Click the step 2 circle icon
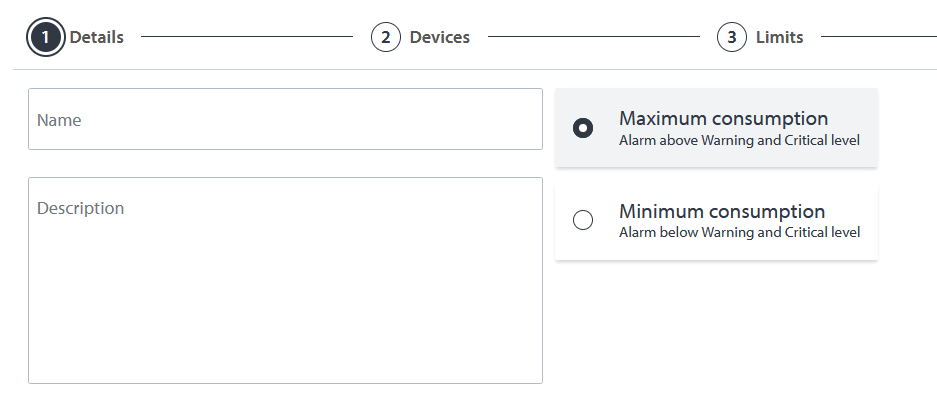The height and width of the screenshot is (413, 937). tap(386, 38)
